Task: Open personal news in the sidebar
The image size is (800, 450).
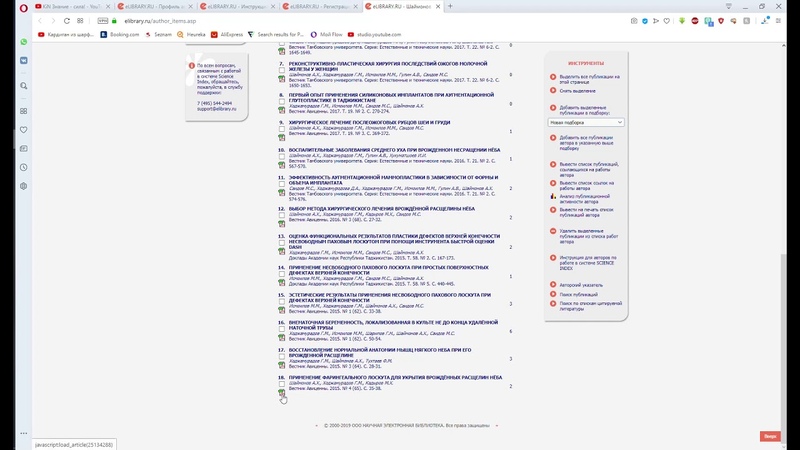Action: 23,148
